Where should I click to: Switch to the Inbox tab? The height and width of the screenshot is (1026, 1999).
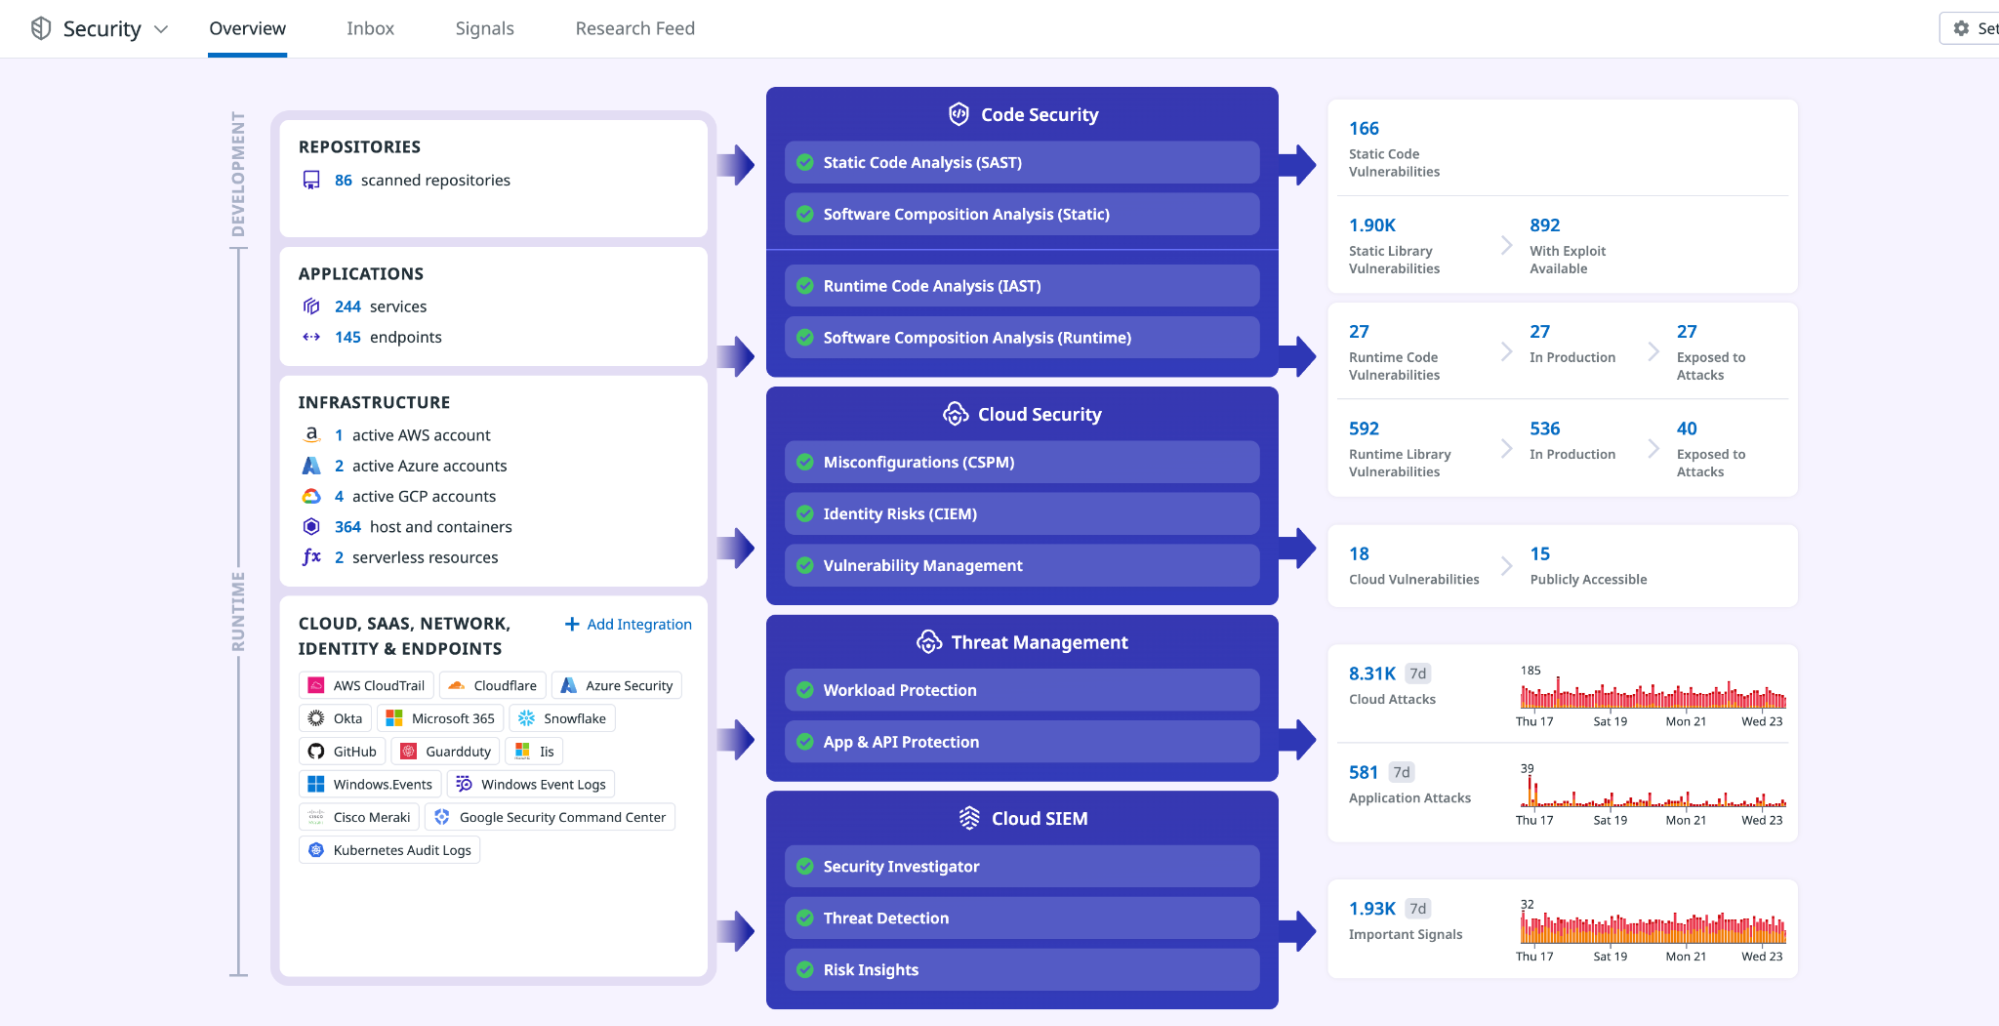click(x=370, y=28)
